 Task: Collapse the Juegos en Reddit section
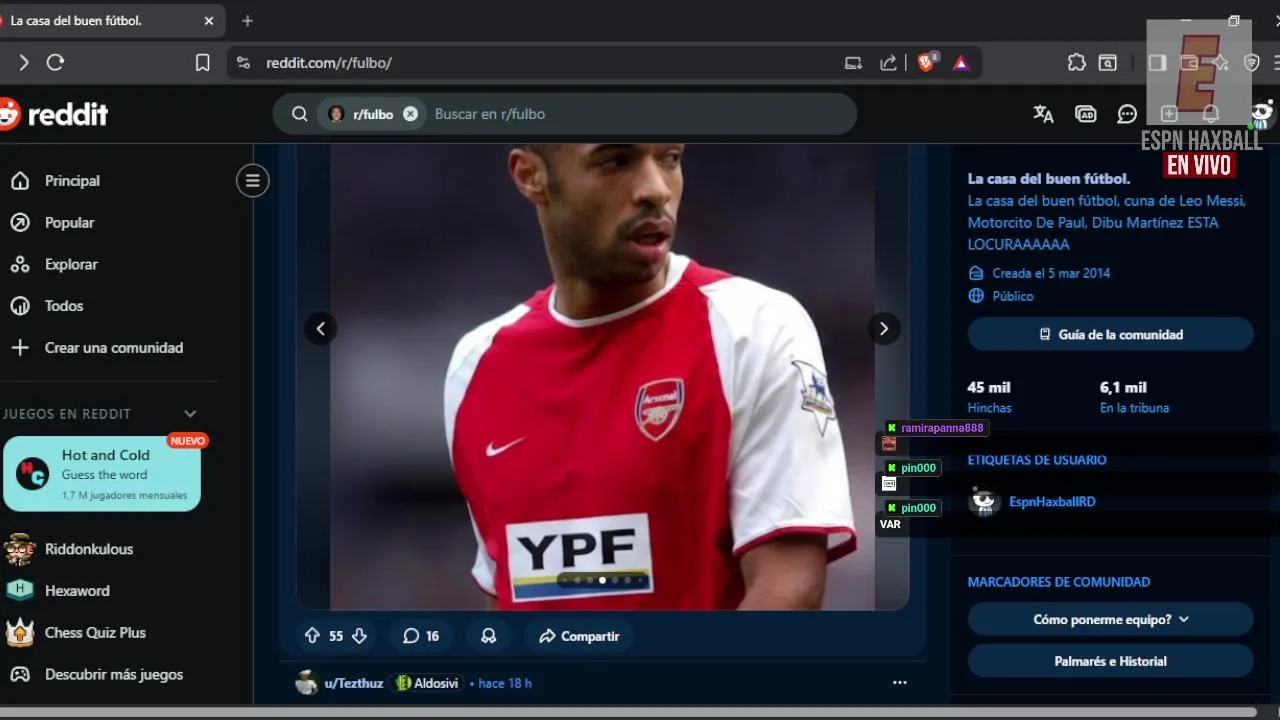coord(190,414)
